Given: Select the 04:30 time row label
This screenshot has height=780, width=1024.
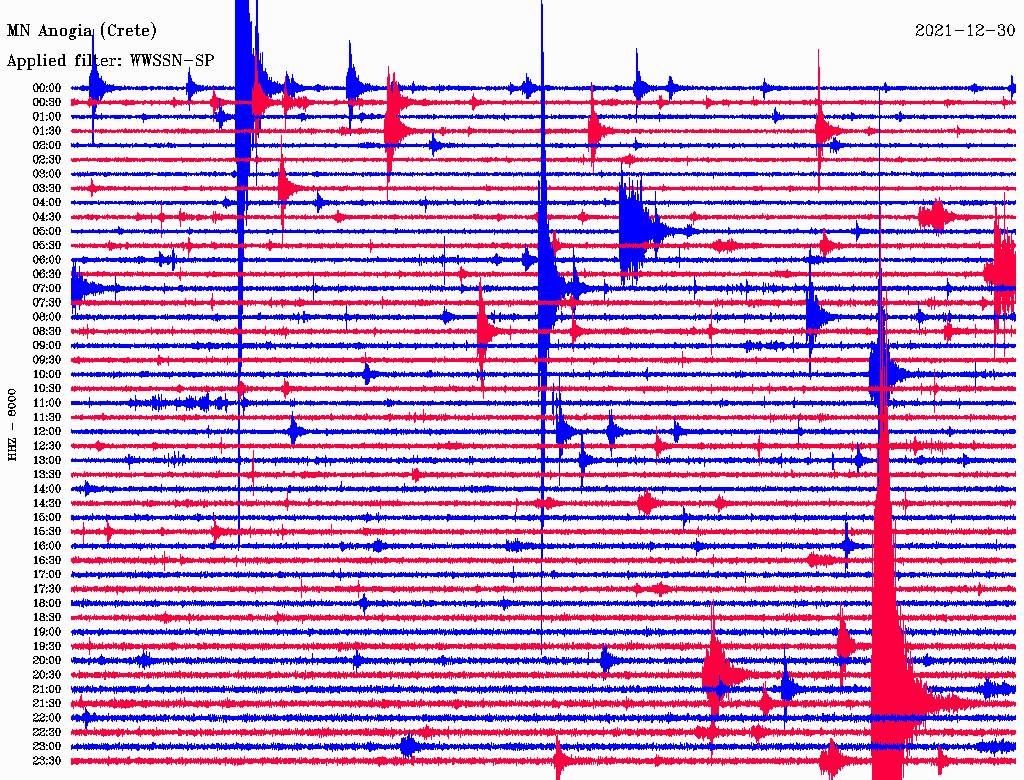Looking at the screenshot, I should pos(47,217).
